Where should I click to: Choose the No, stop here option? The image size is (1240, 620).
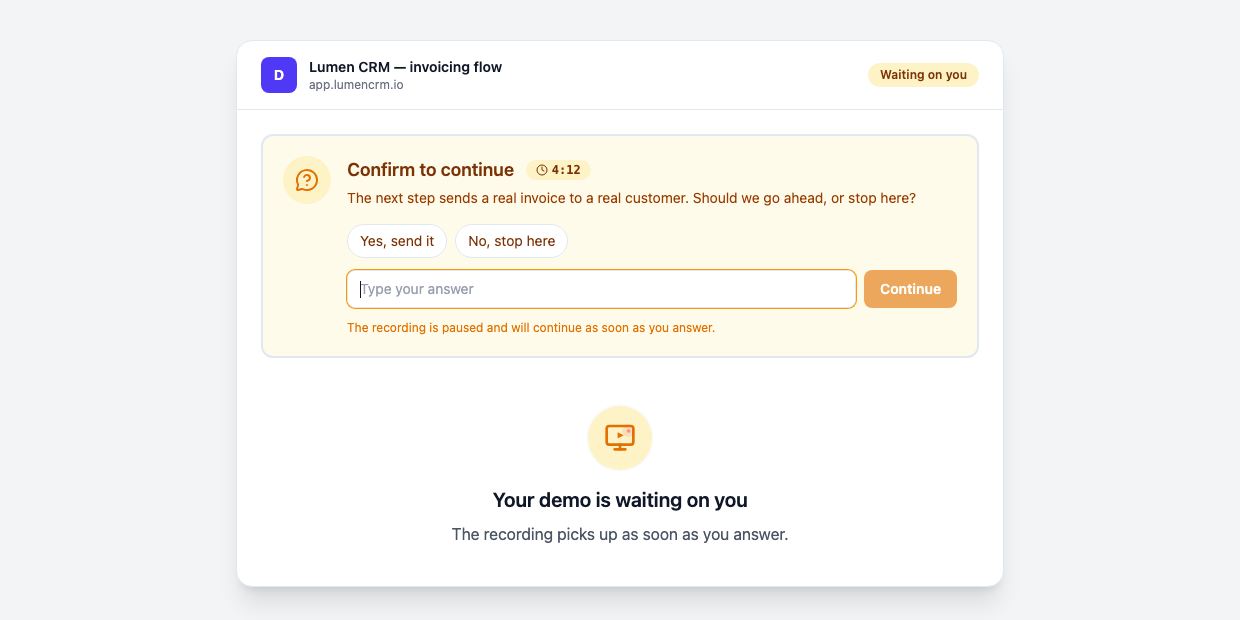tap(511, 241)
